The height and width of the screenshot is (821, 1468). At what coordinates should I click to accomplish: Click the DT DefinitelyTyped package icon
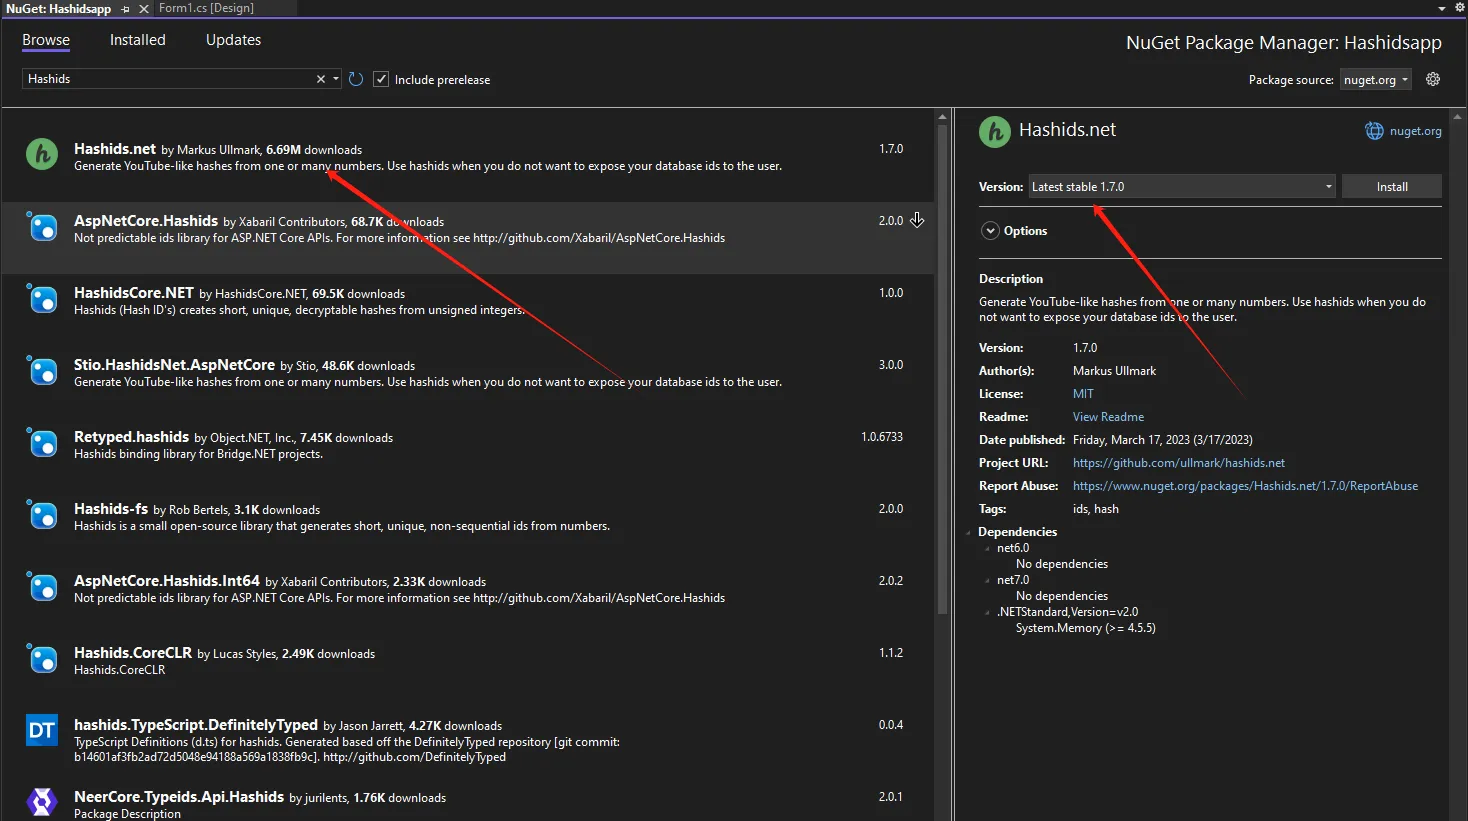coord(42,731)
